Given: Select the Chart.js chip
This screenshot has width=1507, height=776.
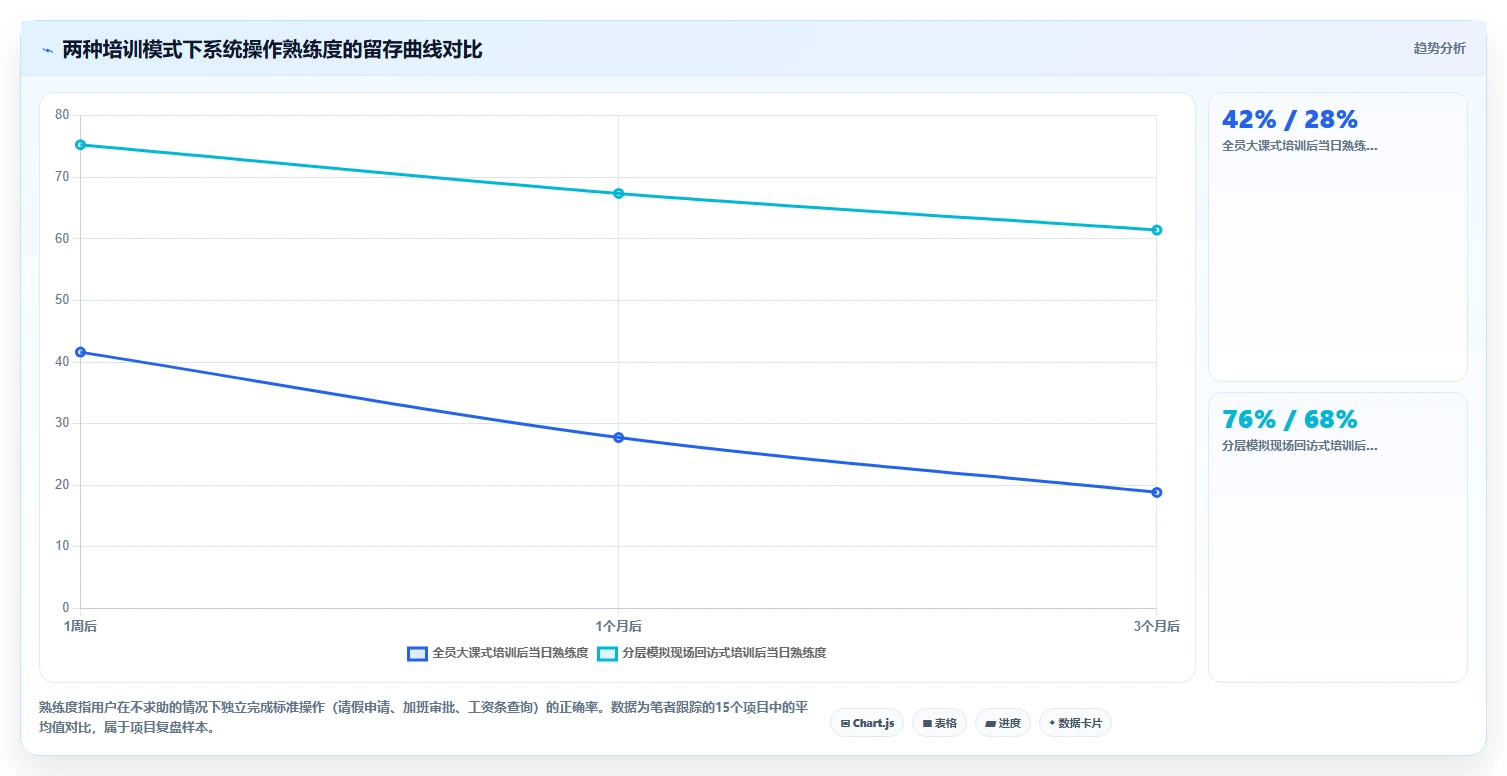Looking at the screenshot, I should click(867, 723).
